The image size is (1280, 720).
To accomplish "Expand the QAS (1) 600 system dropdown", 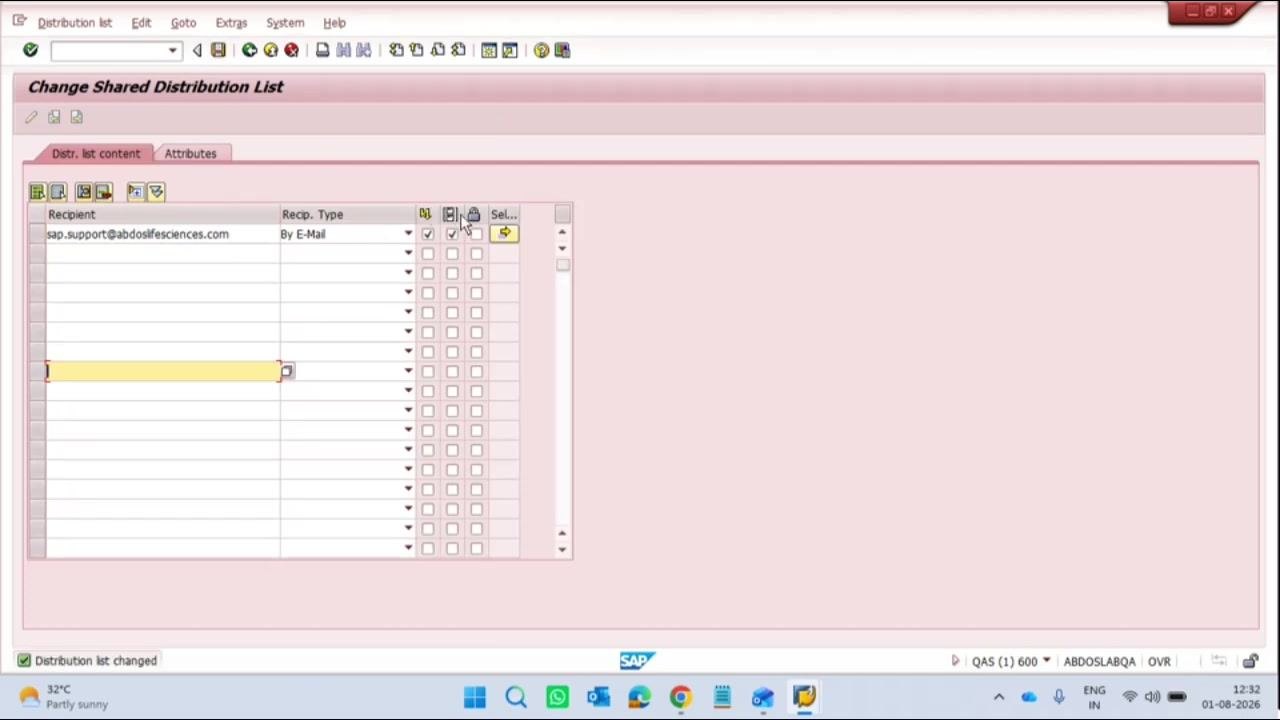I will (1046, 661).
